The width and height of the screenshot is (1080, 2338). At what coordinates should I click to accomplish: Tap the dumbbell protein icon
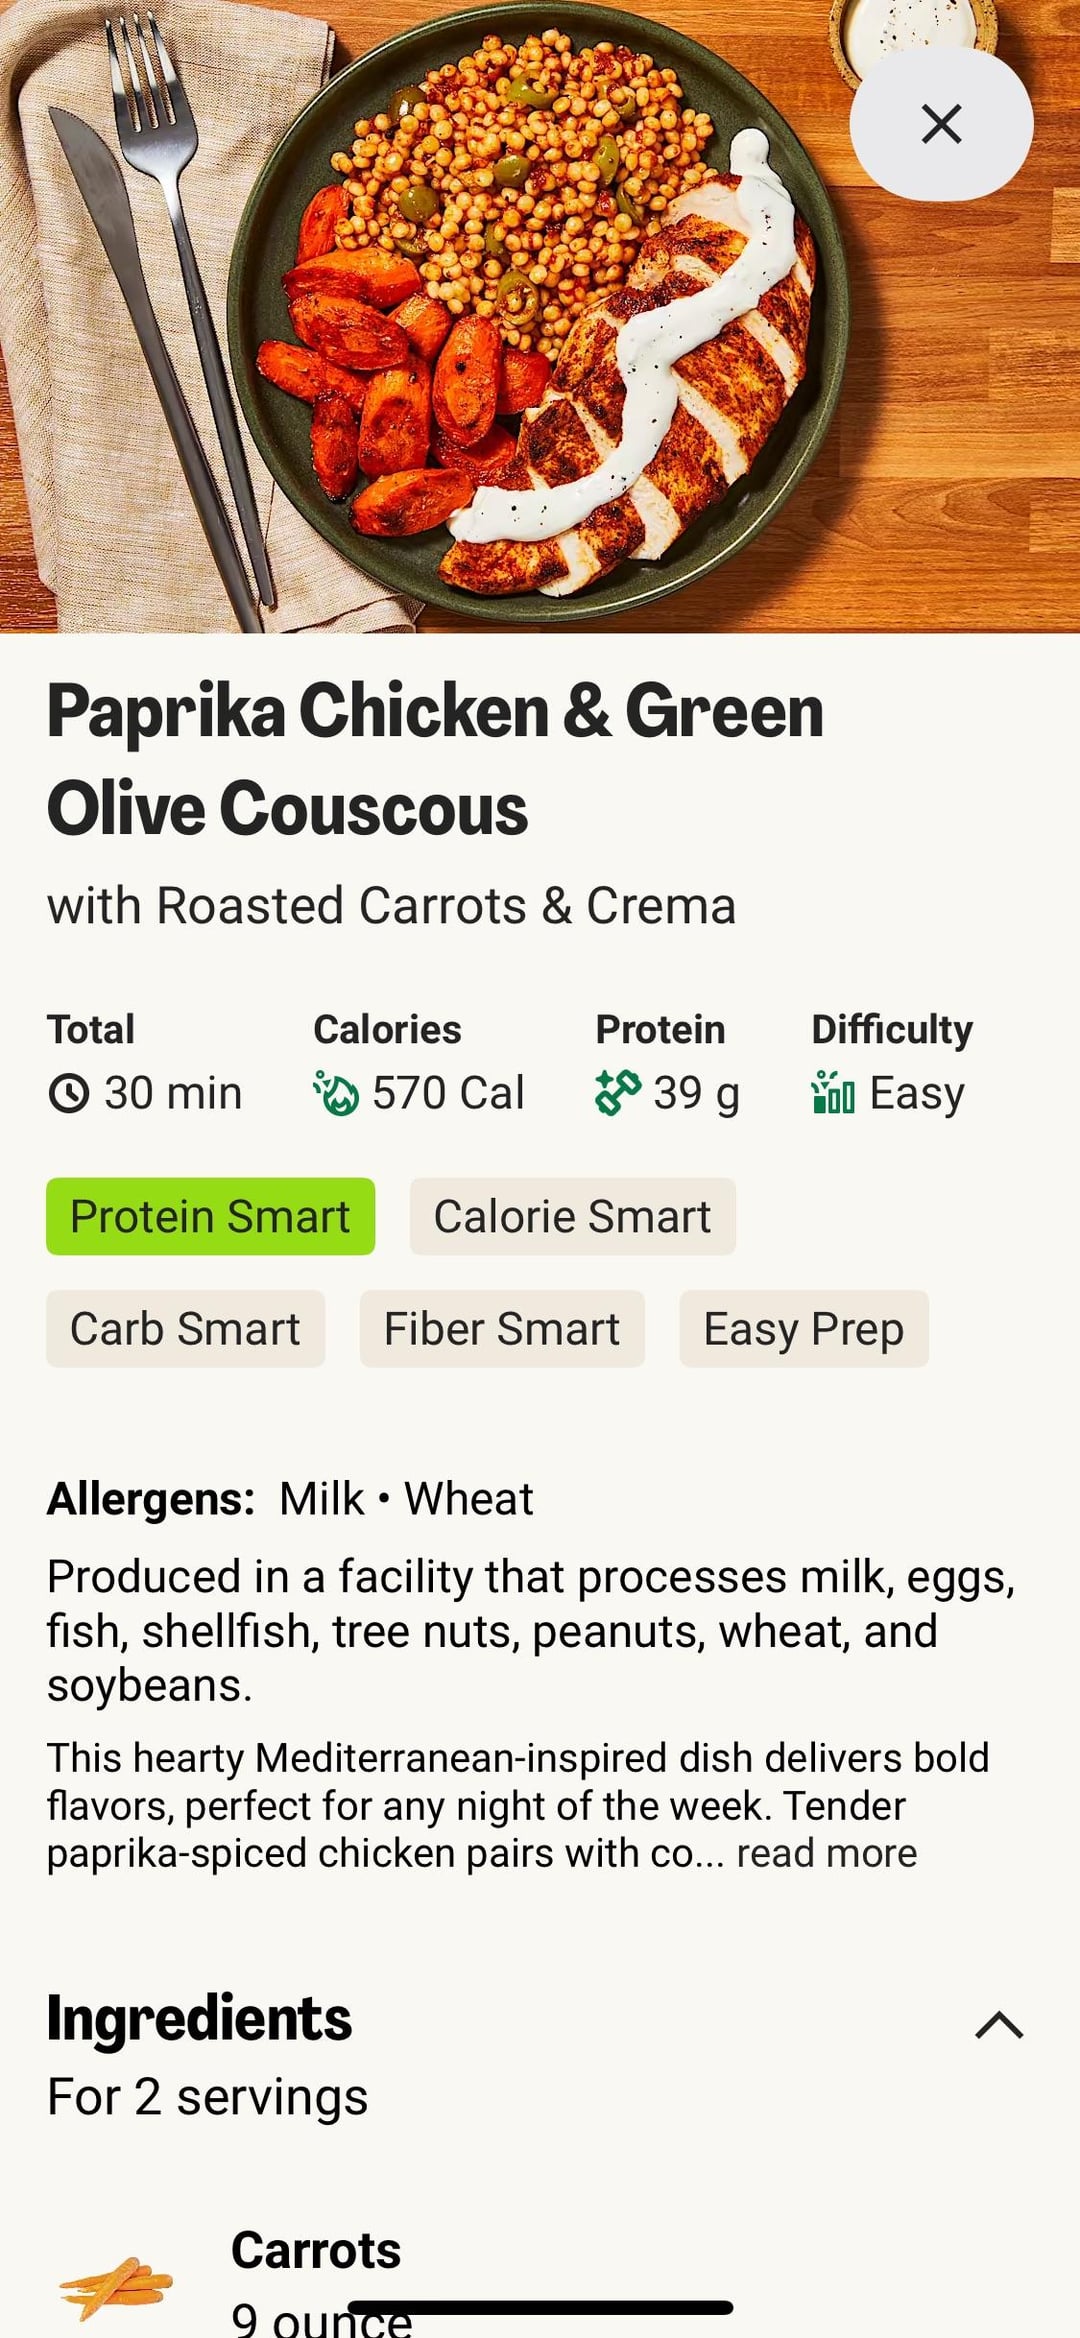(x=617, y=1092)
